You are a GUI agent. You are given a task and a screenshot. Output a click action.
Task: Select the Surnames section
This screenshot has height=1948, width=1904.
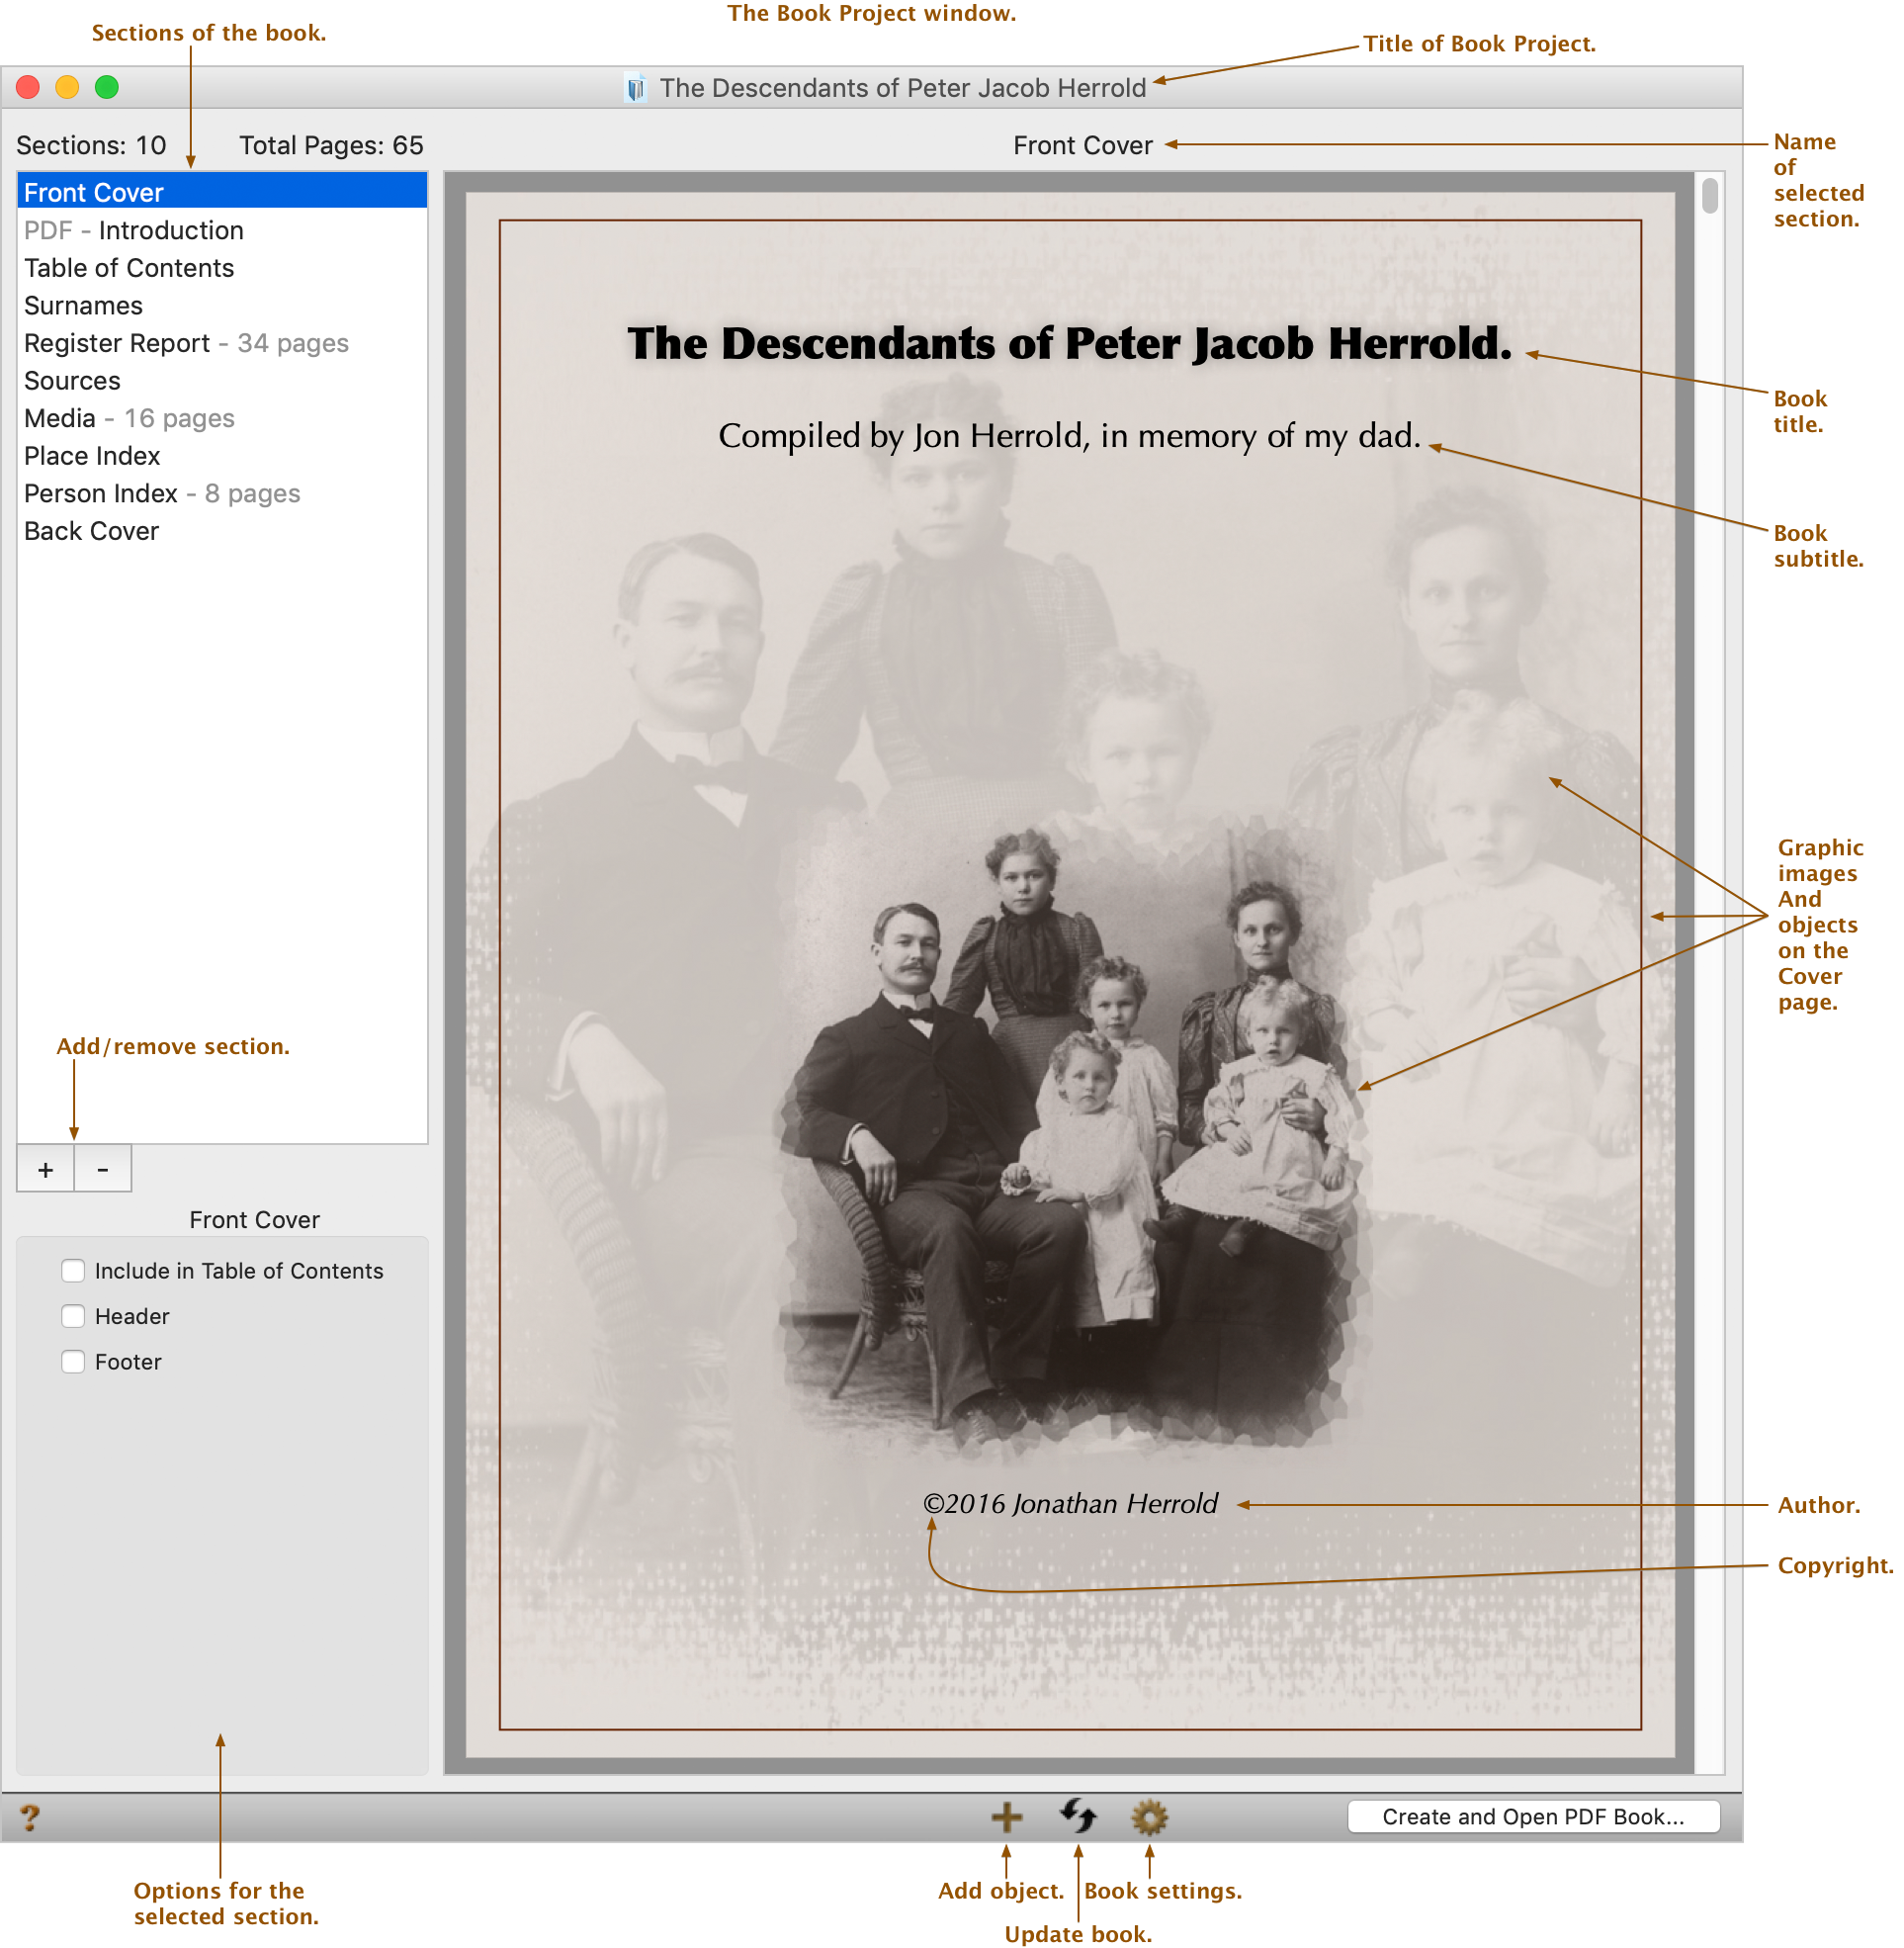[222, 305]
